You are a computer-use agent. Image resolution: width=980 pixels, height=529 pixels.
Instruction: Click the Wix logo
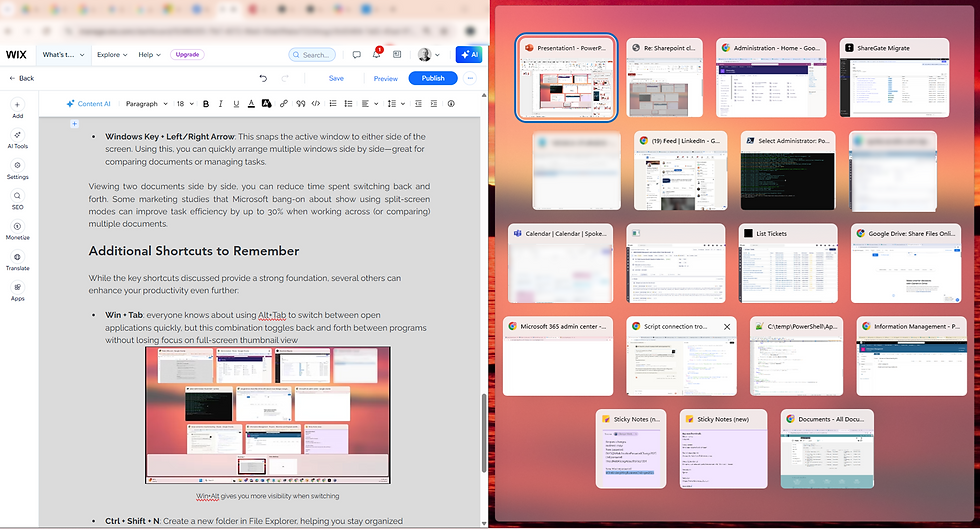point(16,54)
